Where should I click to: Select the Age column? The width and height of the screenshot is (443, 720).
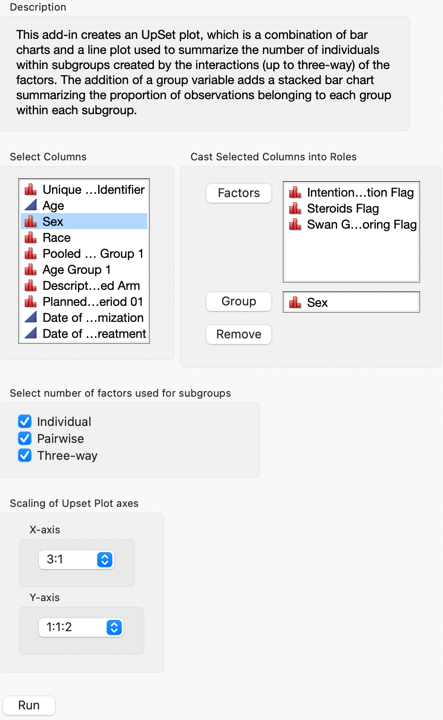click(x=84, y=205)
